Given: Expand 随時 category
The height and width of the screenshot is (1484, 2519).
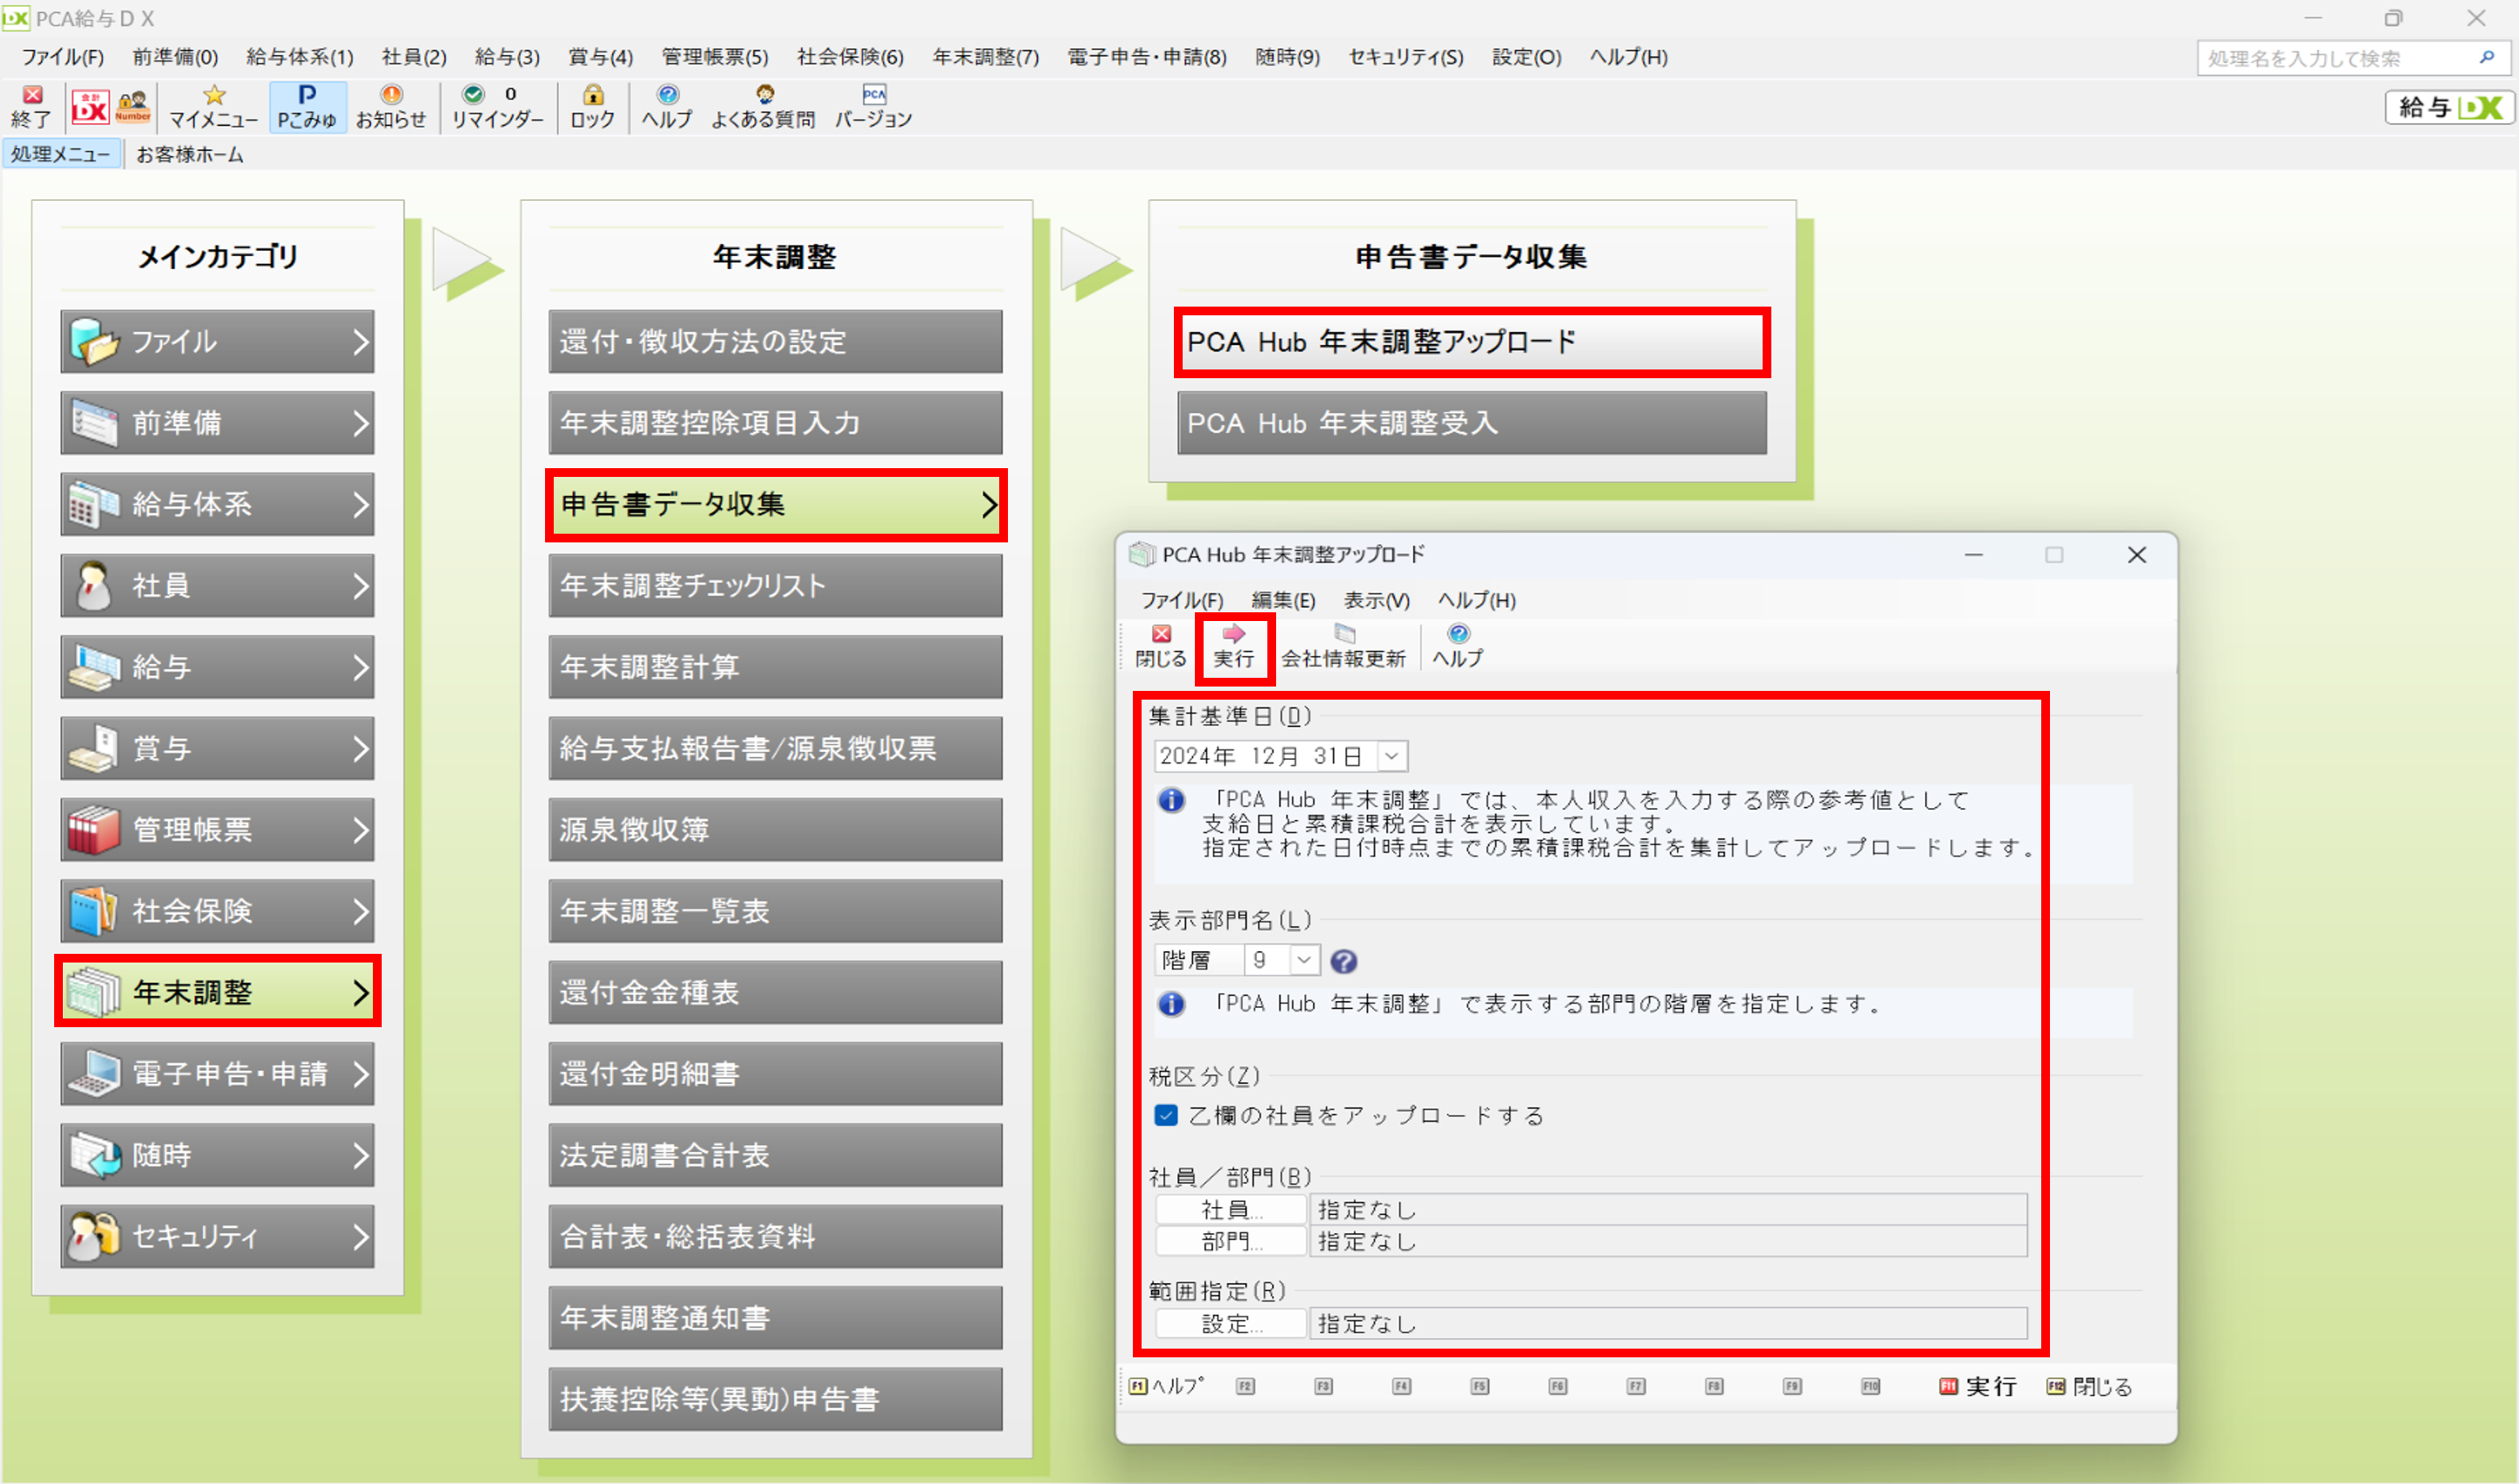Looking at the screenshot, I should click(x=217, y=1155).
